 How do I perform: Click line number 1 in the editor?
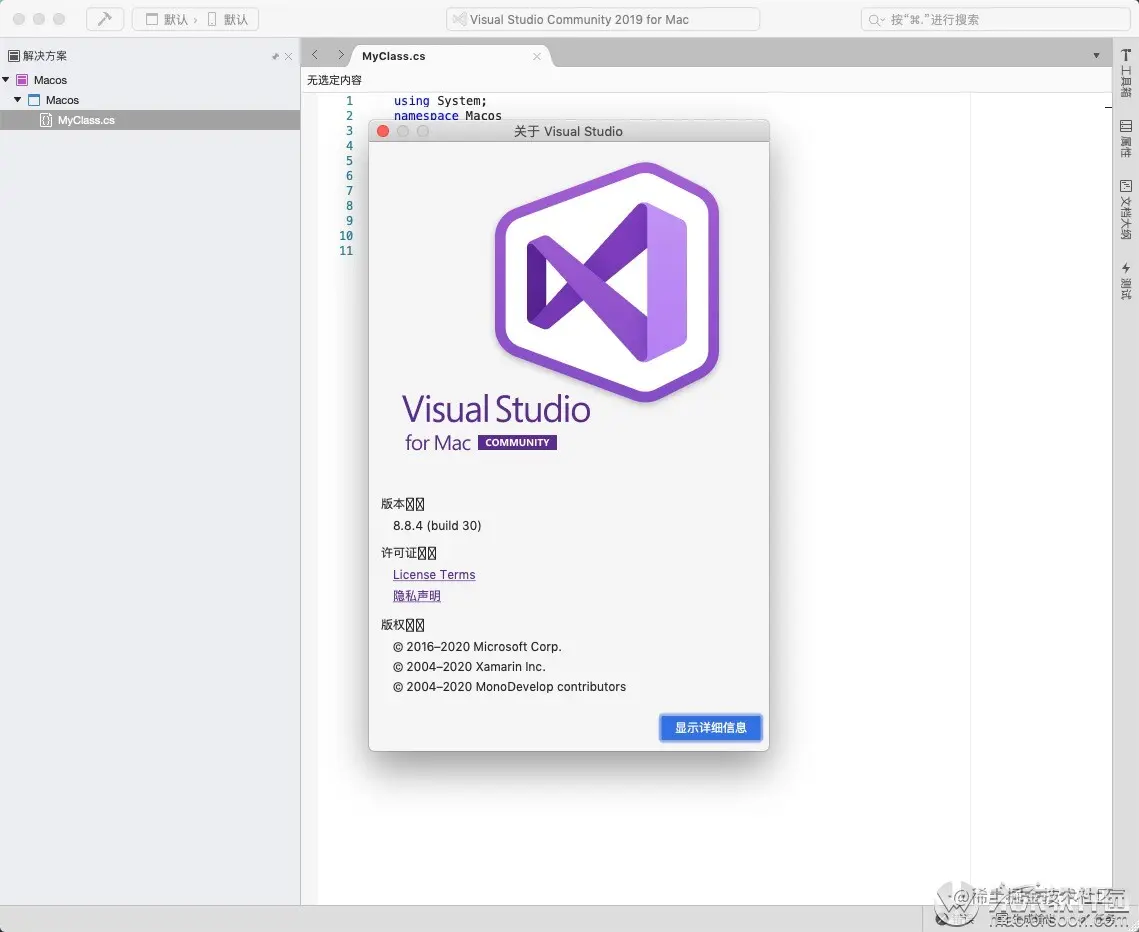tap(349, 101)
